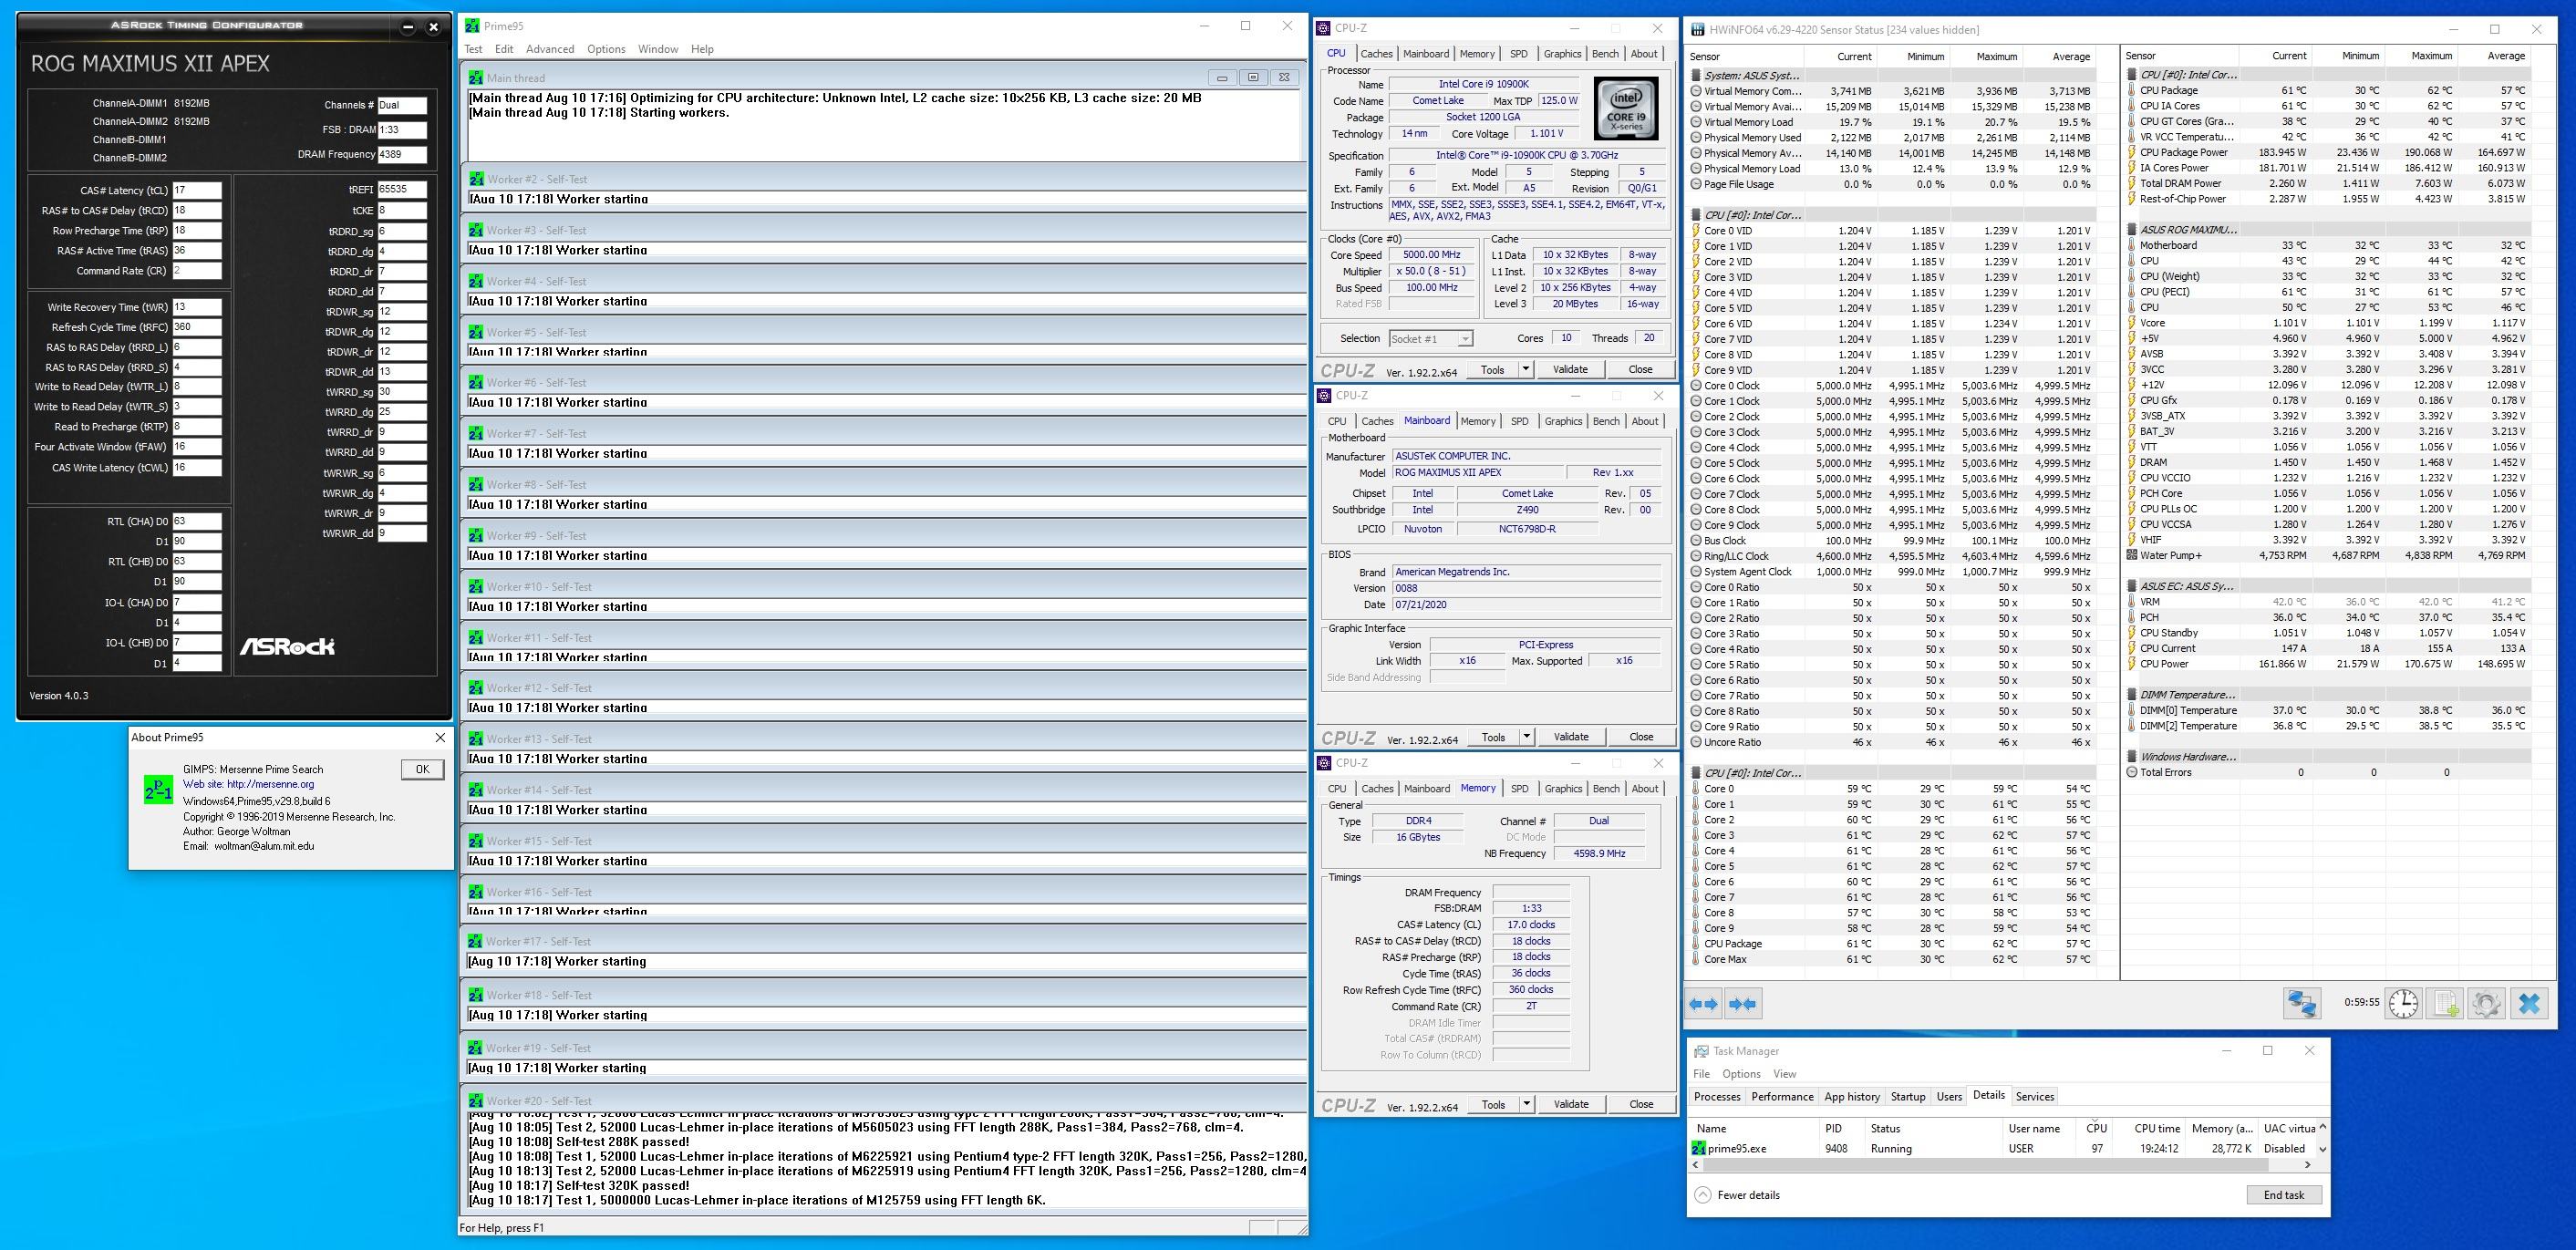Click the DRAM Frequency field showing 4389
This screenshot has height=1250, width=2576.
402,154
